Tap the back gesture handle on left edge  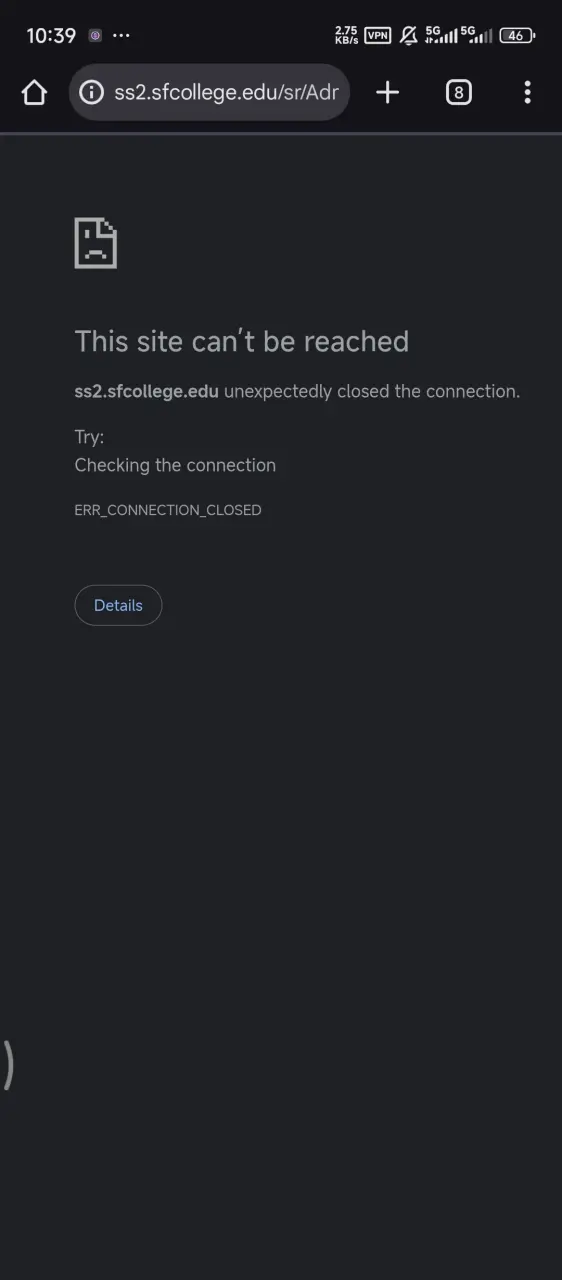pyautogui.click(x=7, y=1064)
